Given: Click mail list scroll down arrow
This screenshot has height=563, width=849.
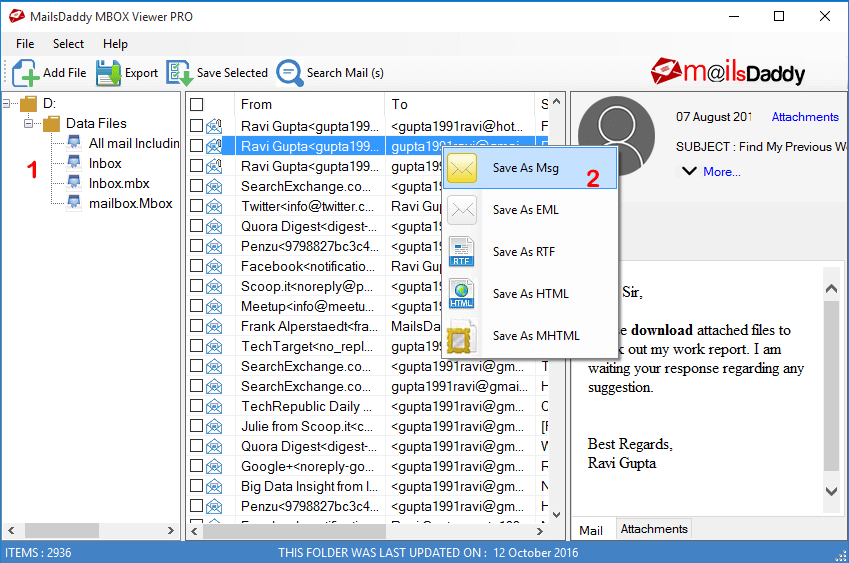Looking at the screenshot, I should (x=557, y=515).
